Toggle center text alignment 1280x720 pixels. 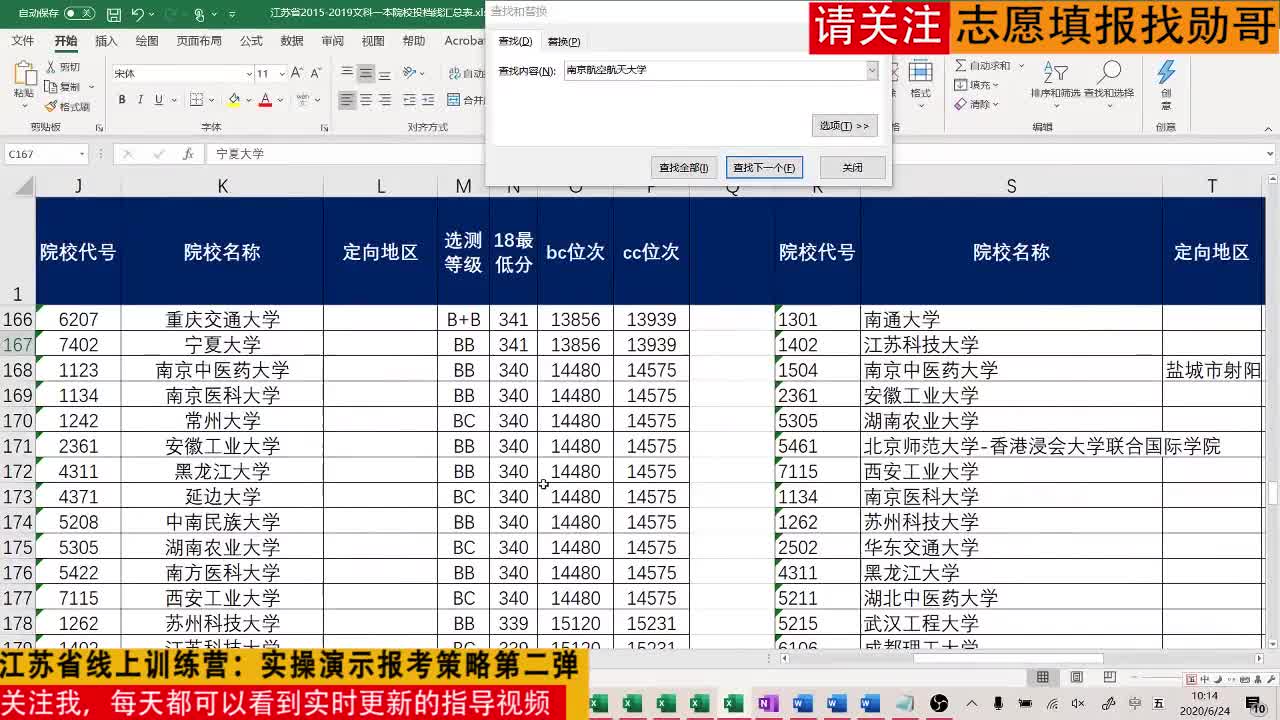point(366,100)
